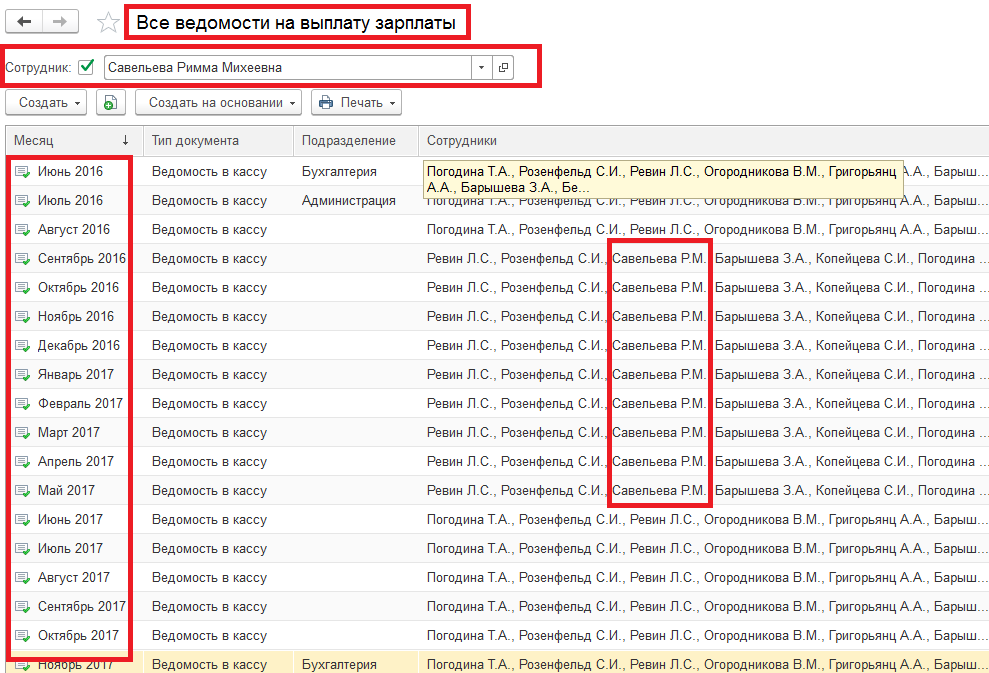989x673 pixels.
Task: Click document icon of Июнь 2017 row
Action: [23, 520]
